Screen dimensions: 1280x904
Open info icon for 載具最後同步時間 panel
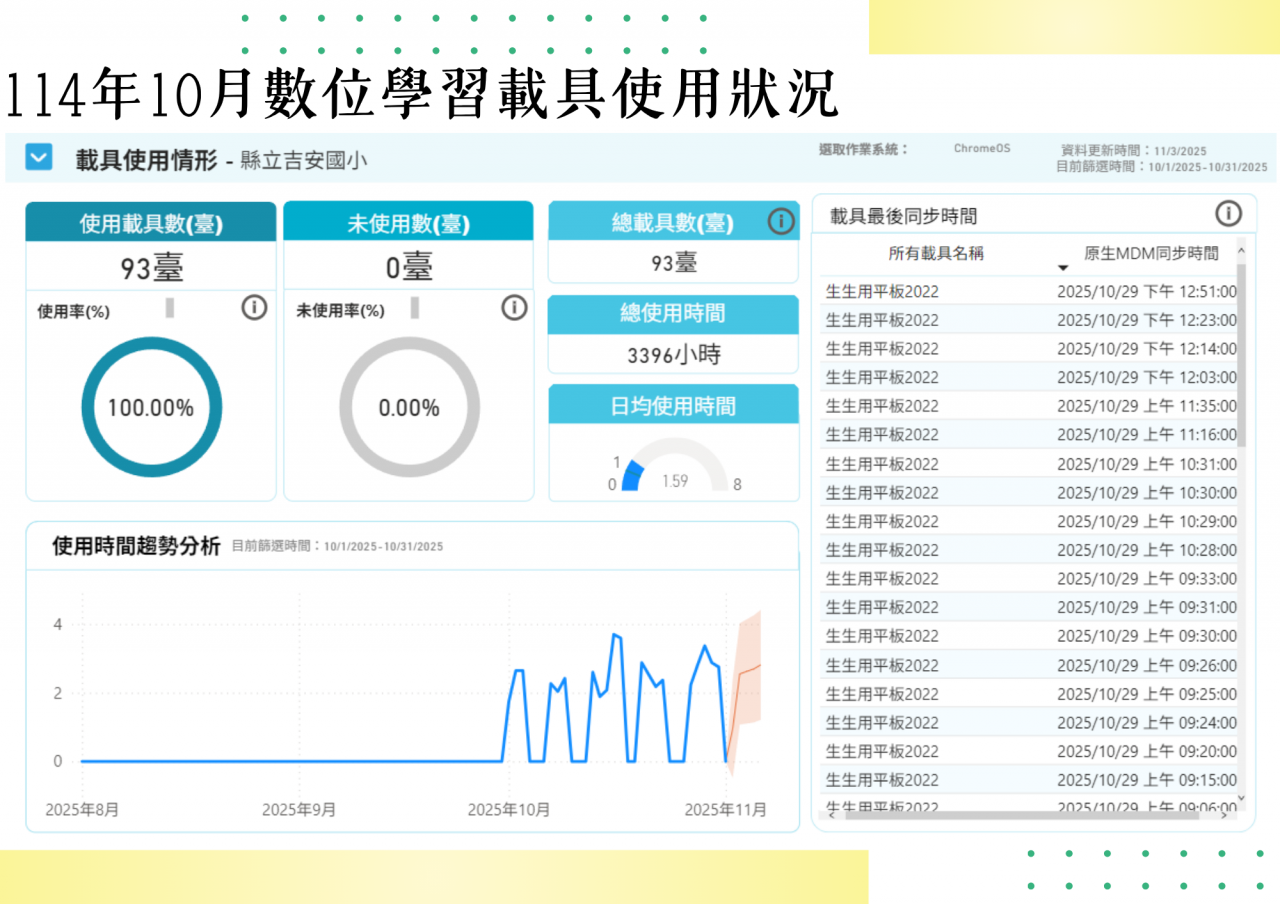pyautogui.click(x=1228, y=214)
